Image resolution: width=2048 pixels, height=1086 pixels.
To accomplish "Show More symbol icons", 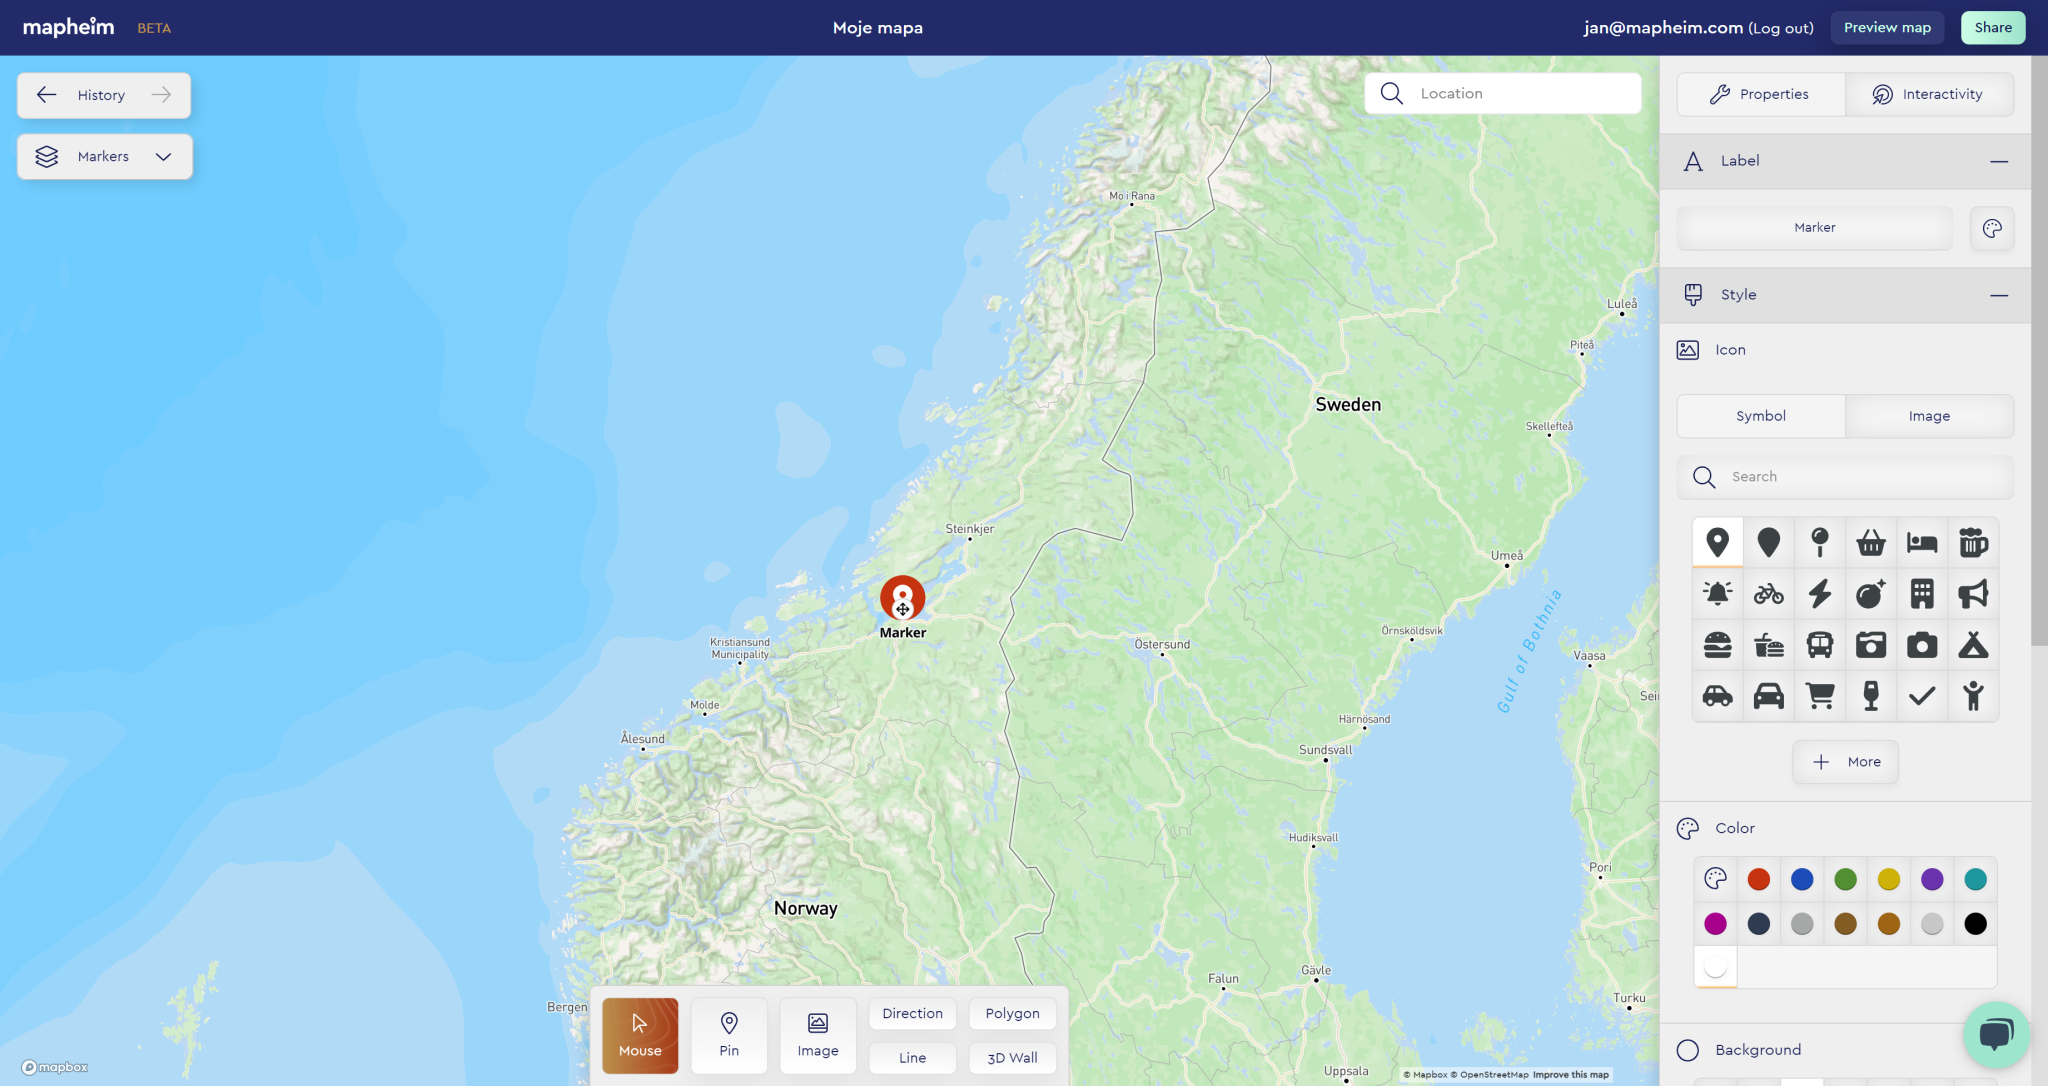I will 1845,762.
